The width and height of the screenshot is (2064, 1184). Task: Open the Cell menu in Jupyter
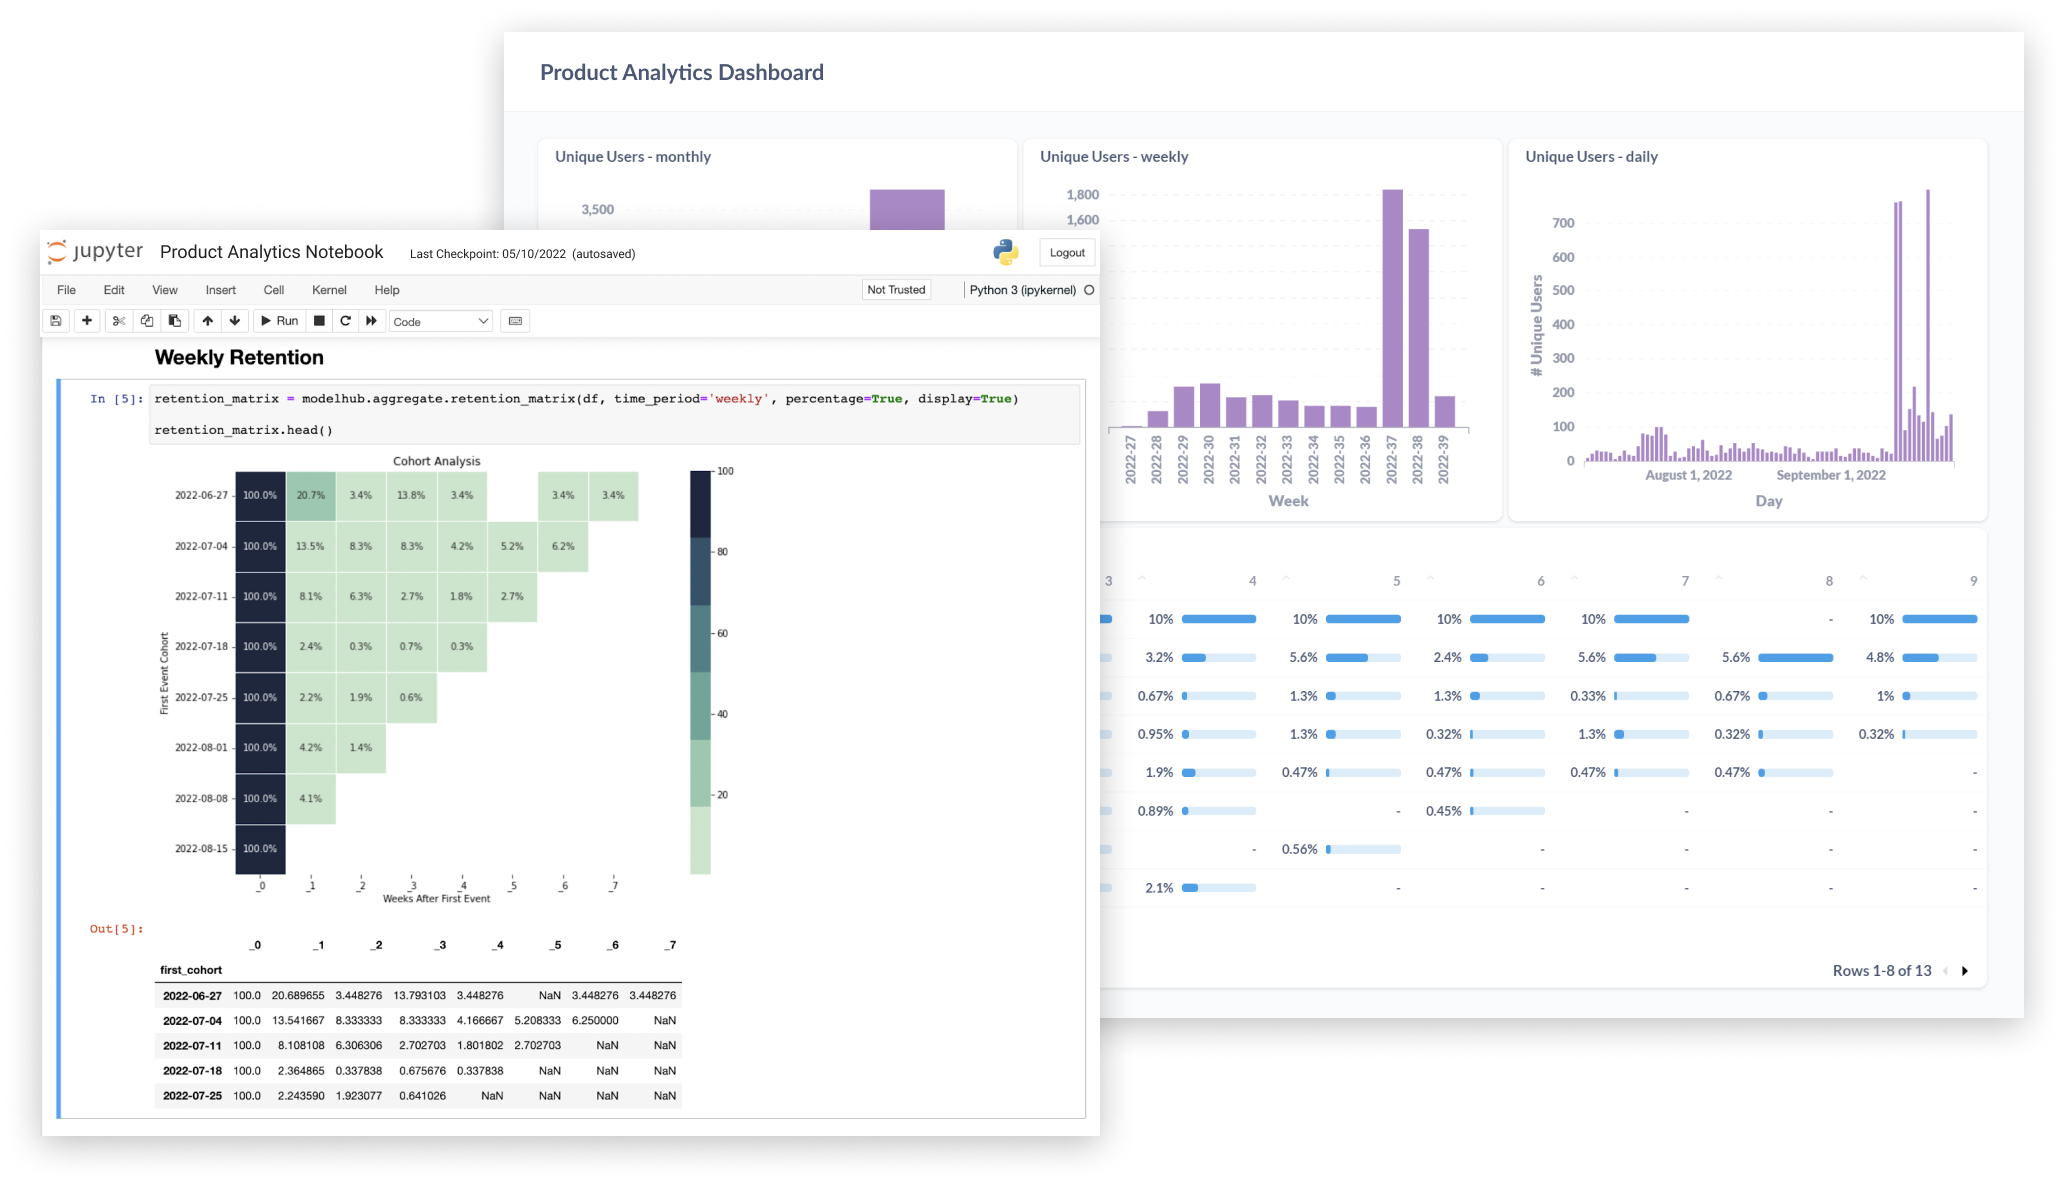pos(274,290)
